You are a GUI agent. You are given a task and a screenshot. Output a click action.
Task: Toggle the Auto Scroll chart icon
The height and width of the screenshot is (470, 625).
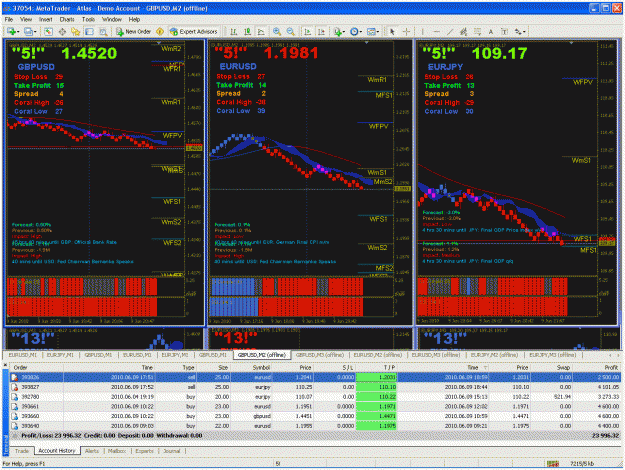coord(307,31)
